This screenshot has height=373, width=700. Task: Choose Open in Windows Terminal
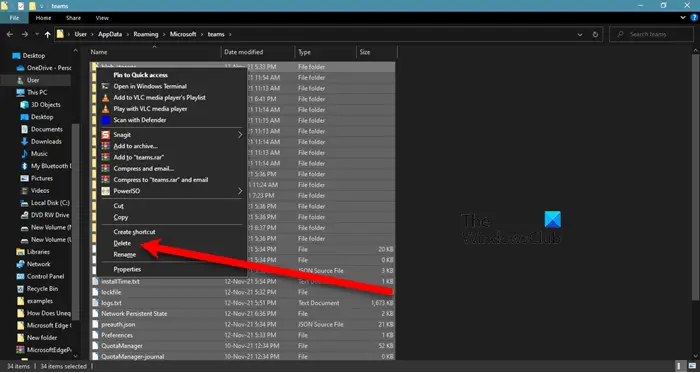[172, 86]
